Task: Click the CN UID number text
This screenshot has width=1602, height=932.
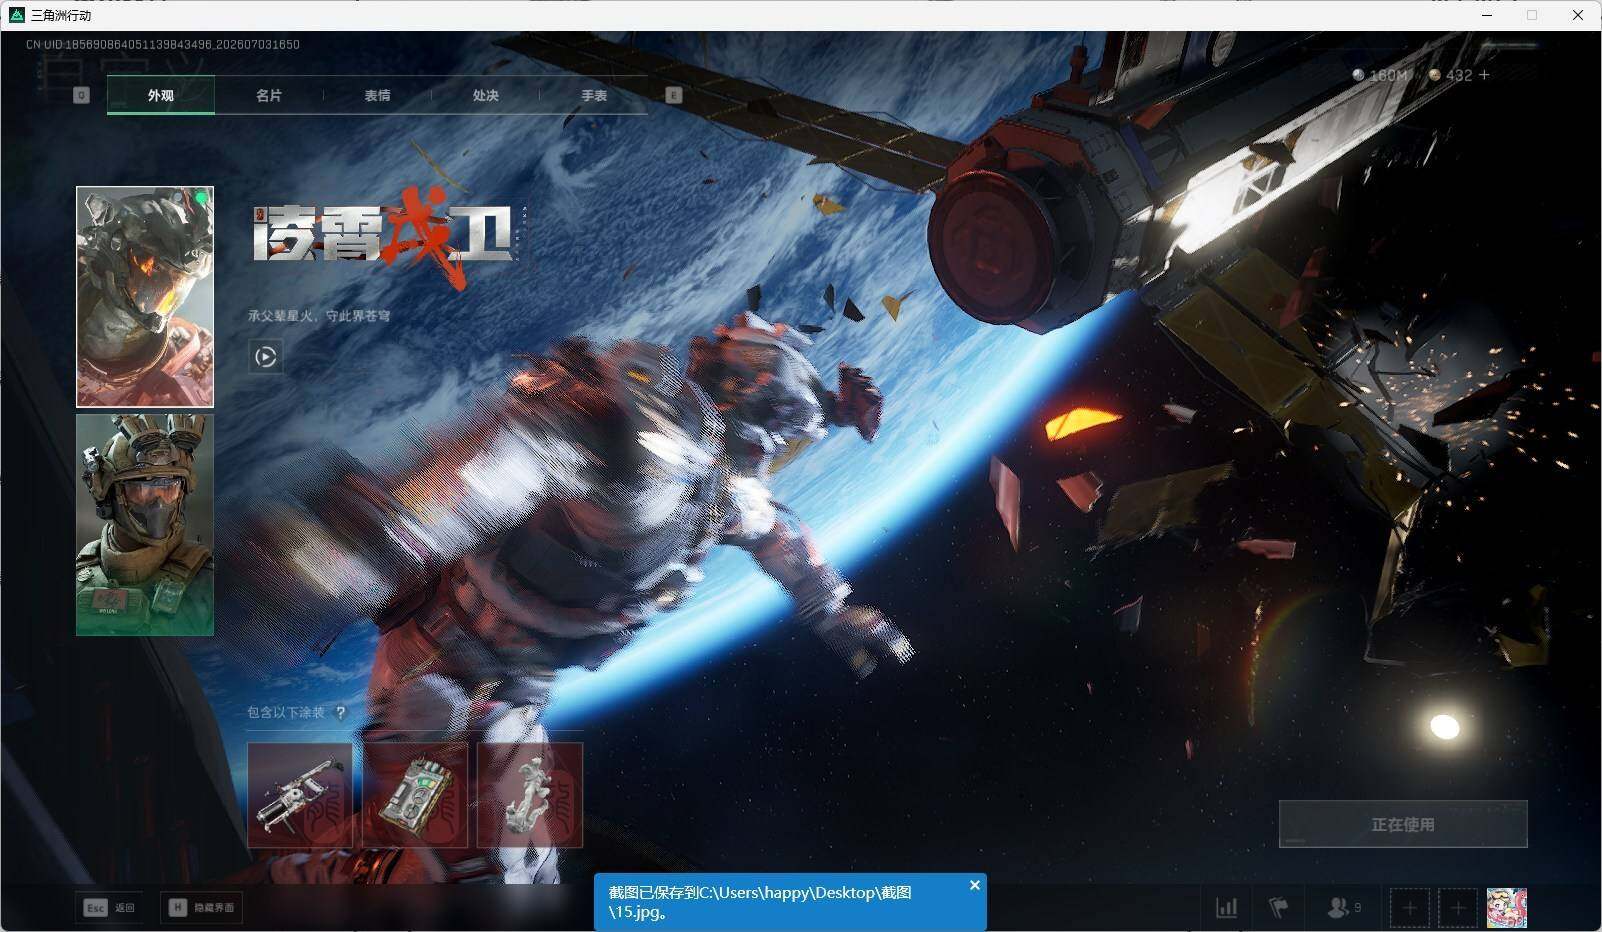Action: tap(163, 44)
